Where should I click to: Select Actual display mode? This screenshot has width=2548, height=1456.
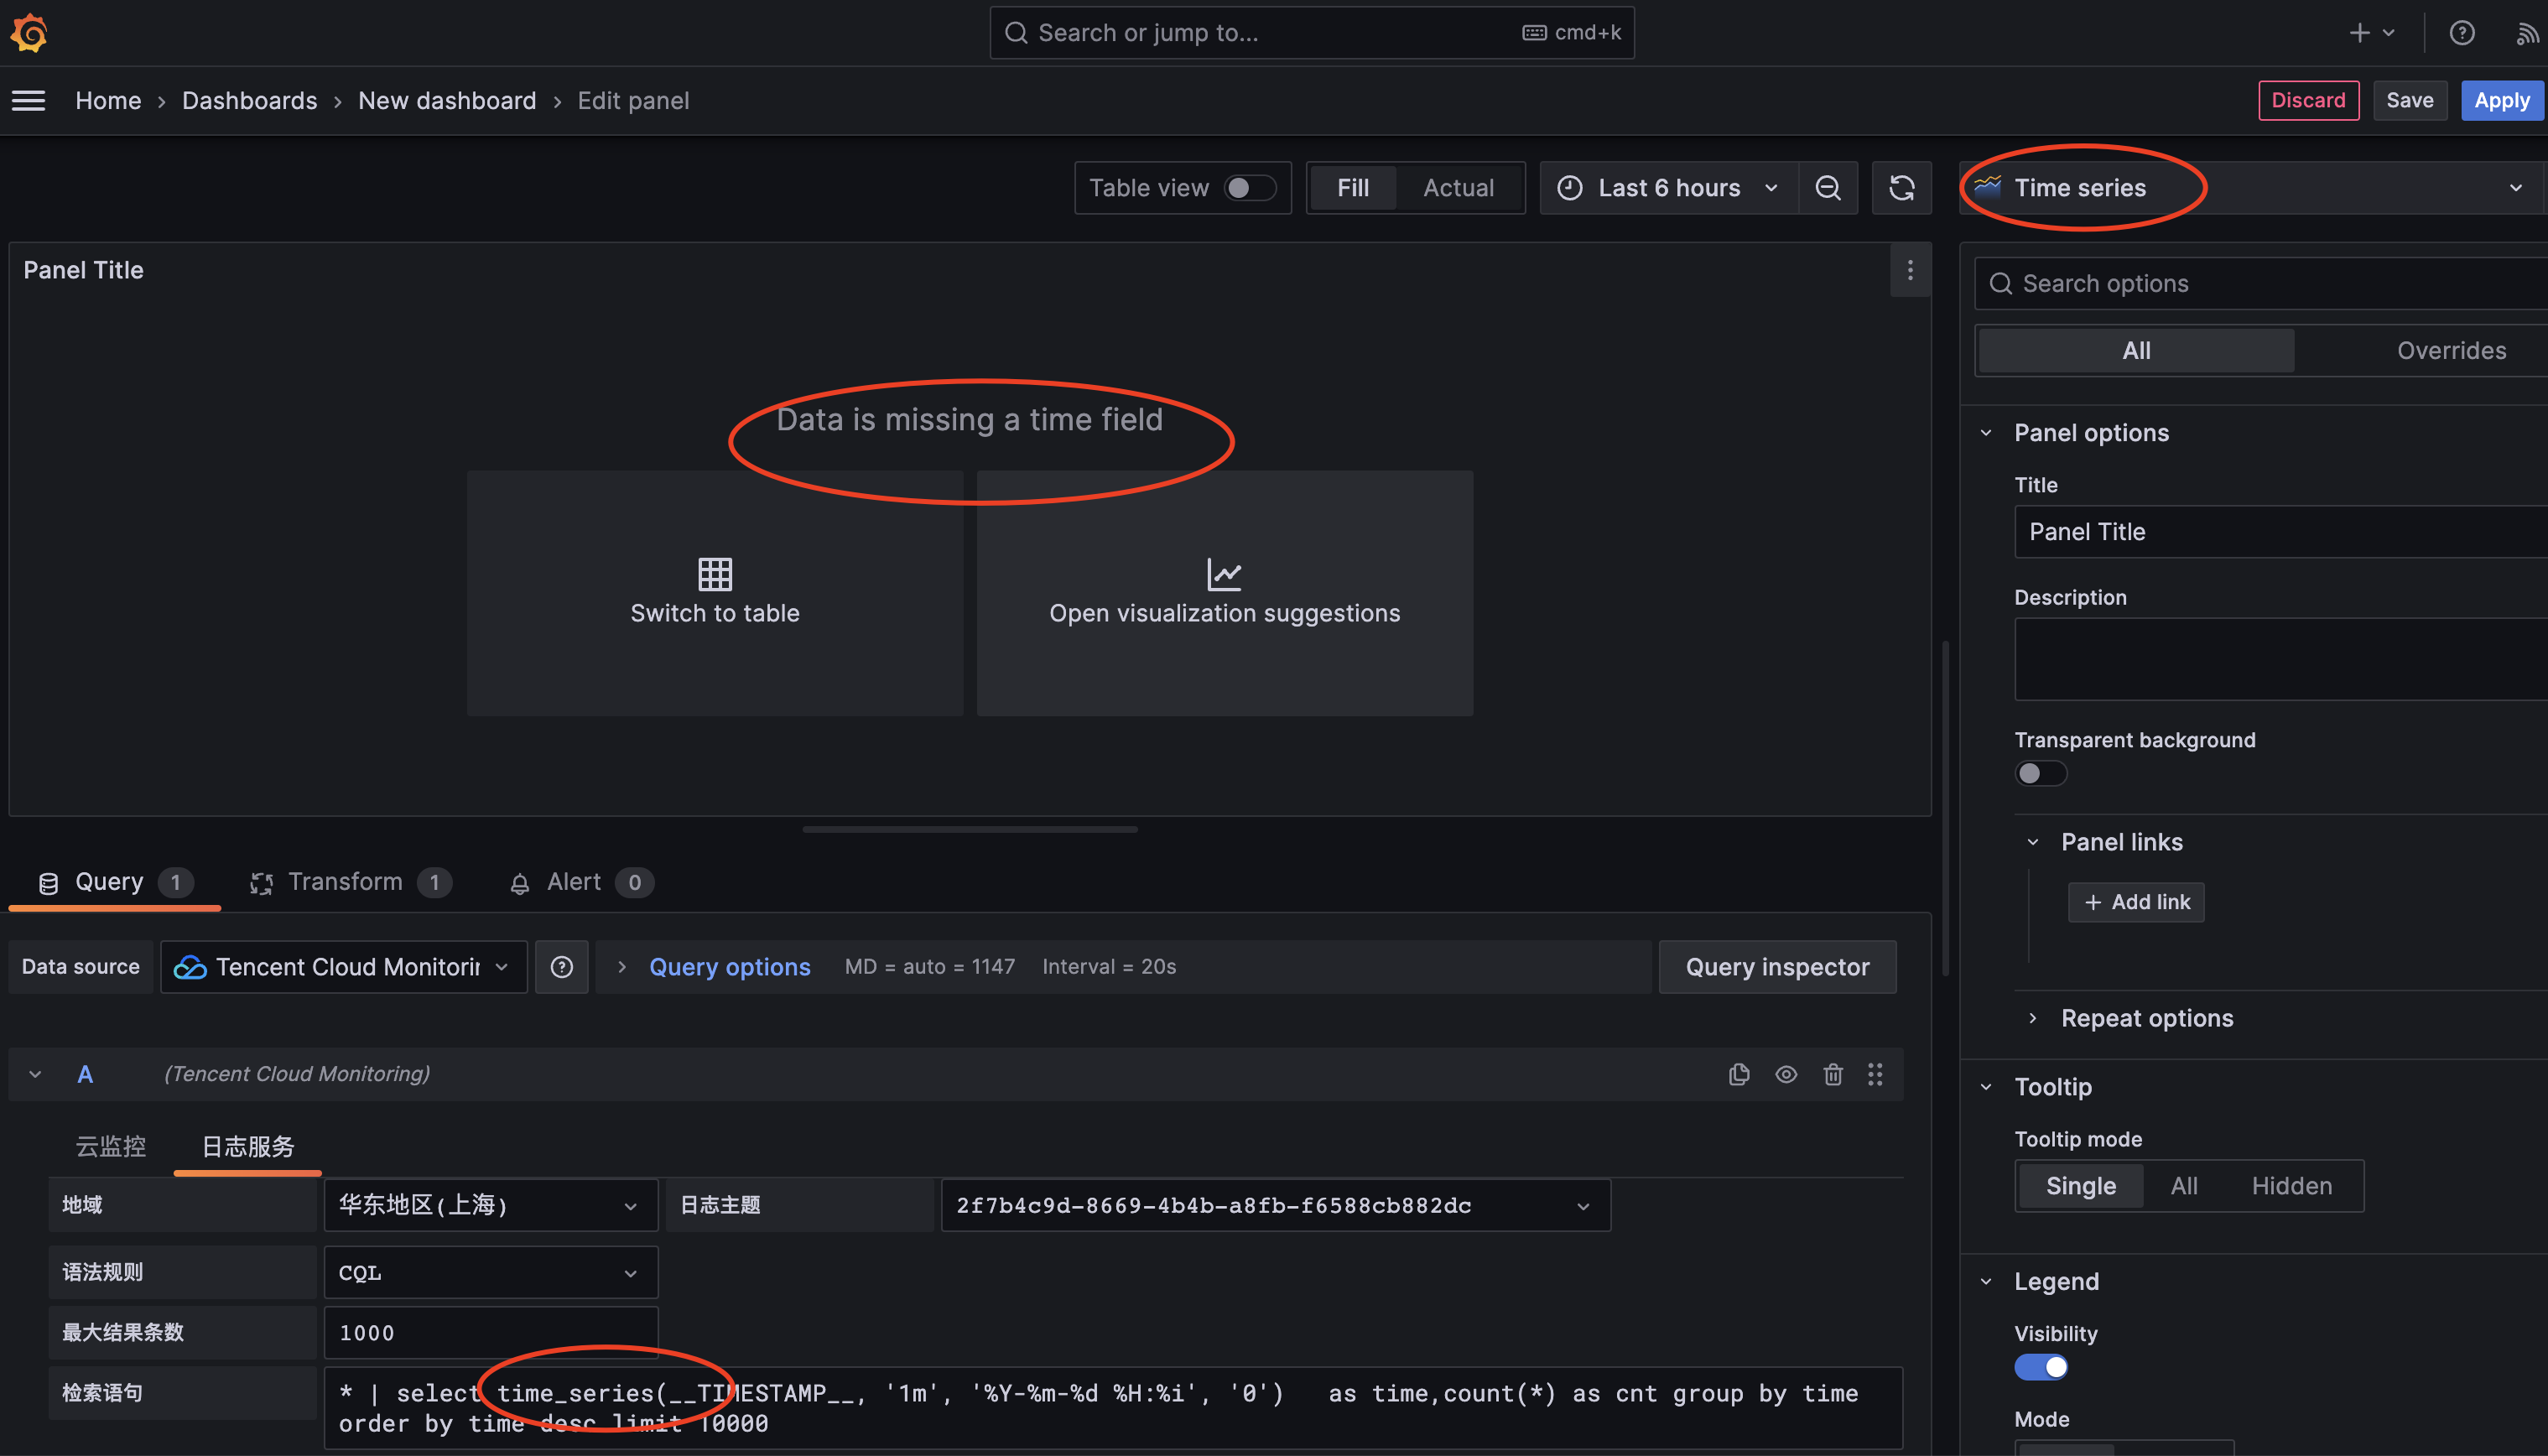(x=1458, y=187)
